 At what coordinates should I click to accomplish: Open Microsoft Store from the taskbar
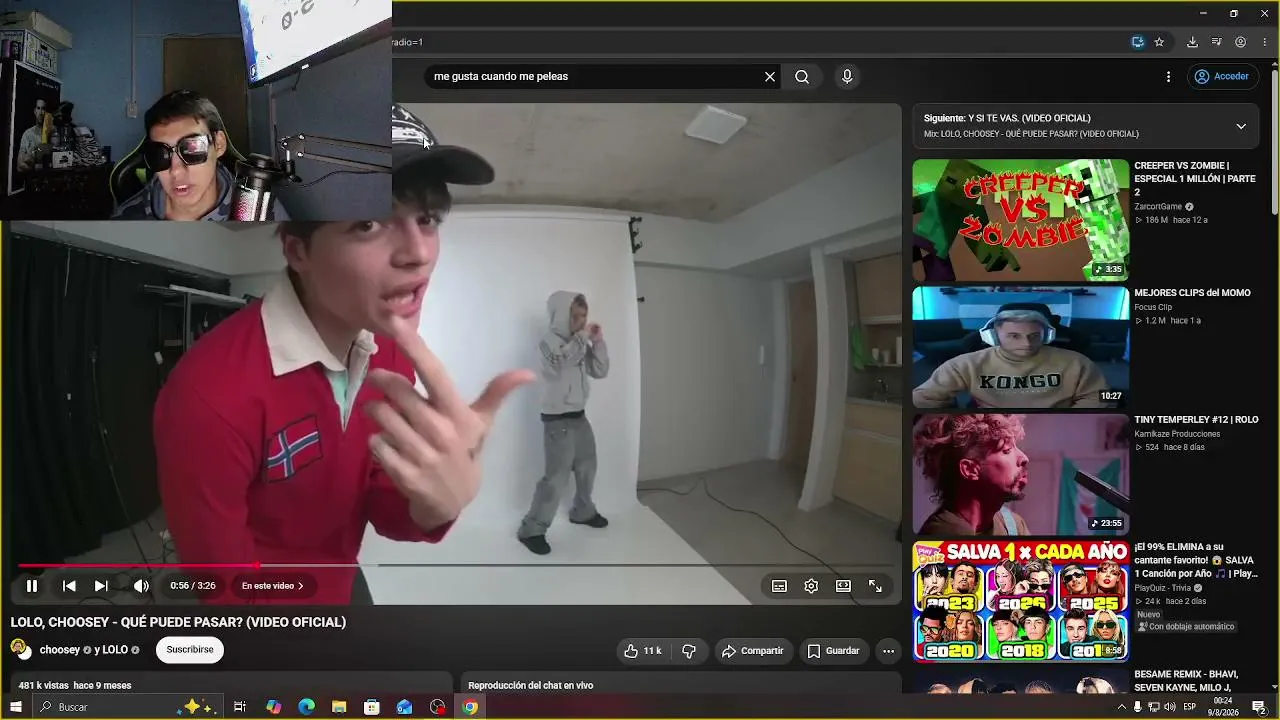pos(372,707)
